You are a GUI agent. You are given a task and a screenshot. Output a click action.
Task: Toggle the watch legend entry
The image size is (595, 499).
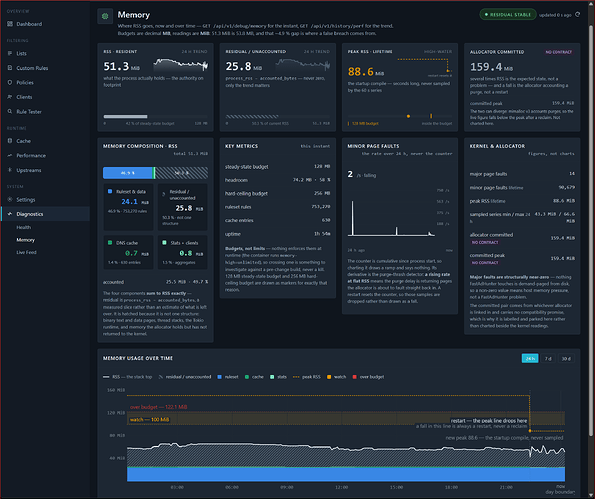point(337,377)
